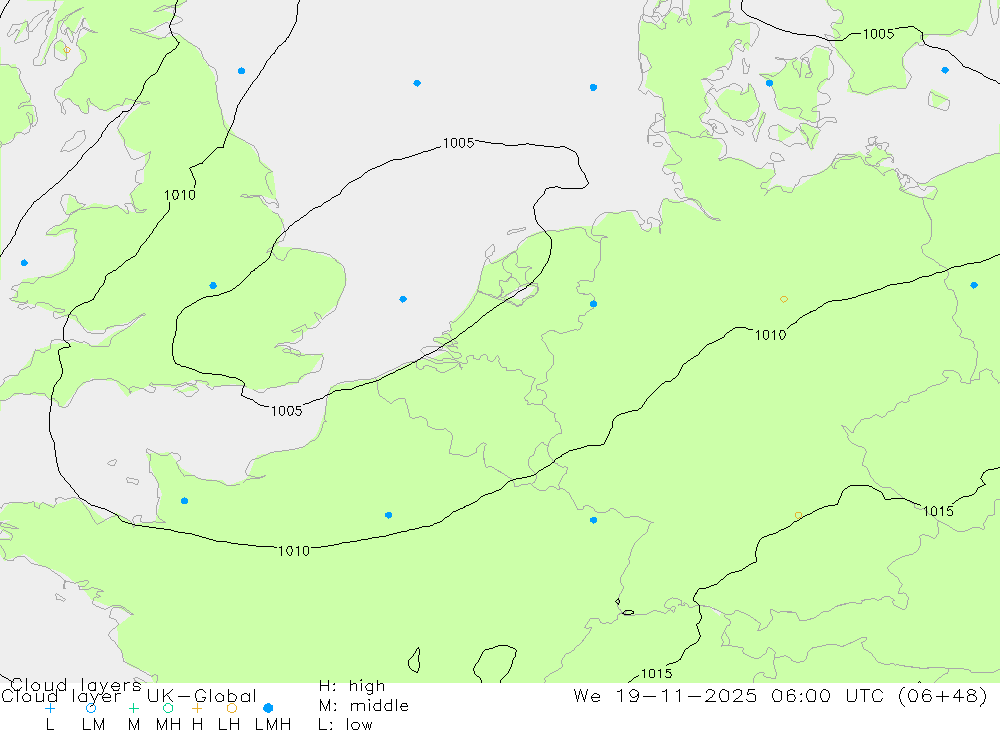
Task: Click the 'Cloud layer UK-Global' title
Action: click(x=129, y=696)
